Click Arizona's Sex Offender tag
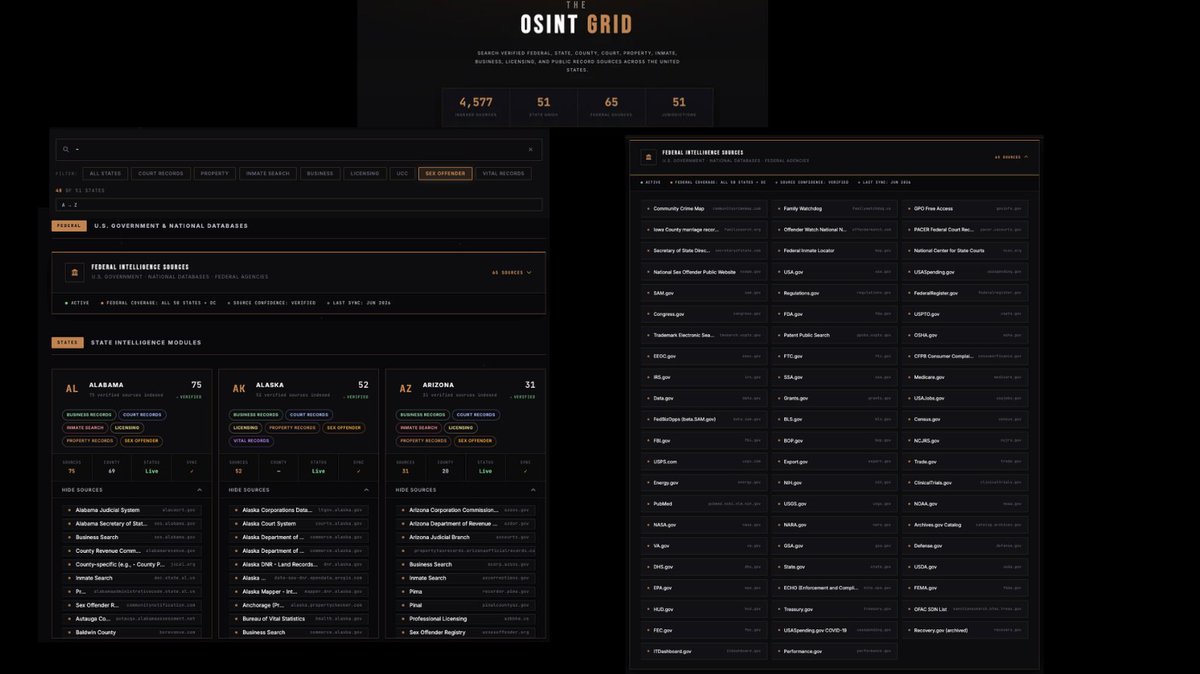1200x674 pixels. tap(475, 440)
